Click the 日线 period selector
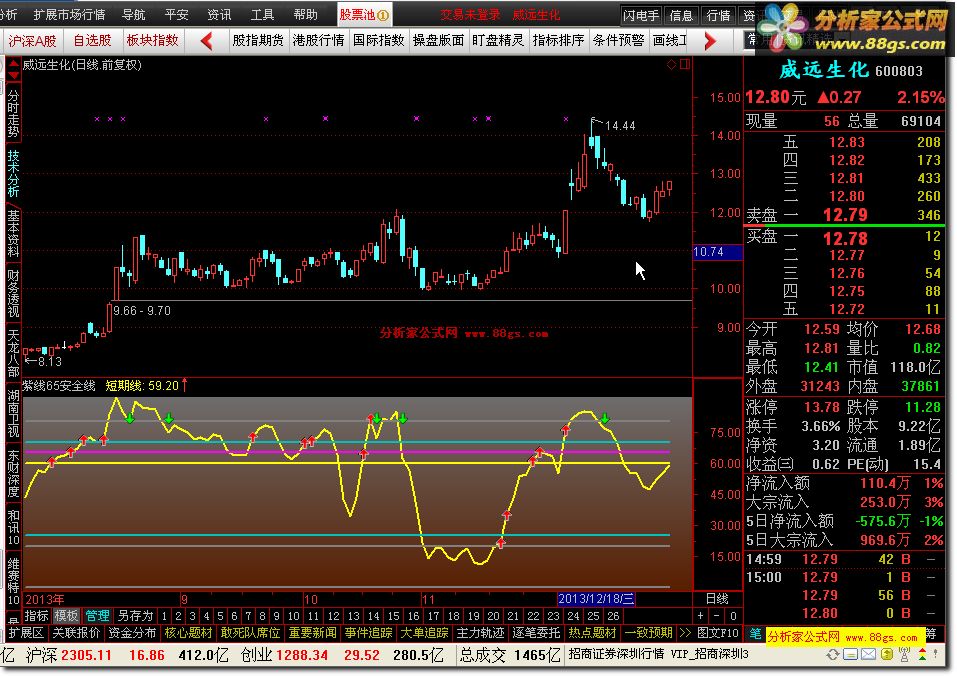Screen dimensions: 957x676 tap(717, 599)
